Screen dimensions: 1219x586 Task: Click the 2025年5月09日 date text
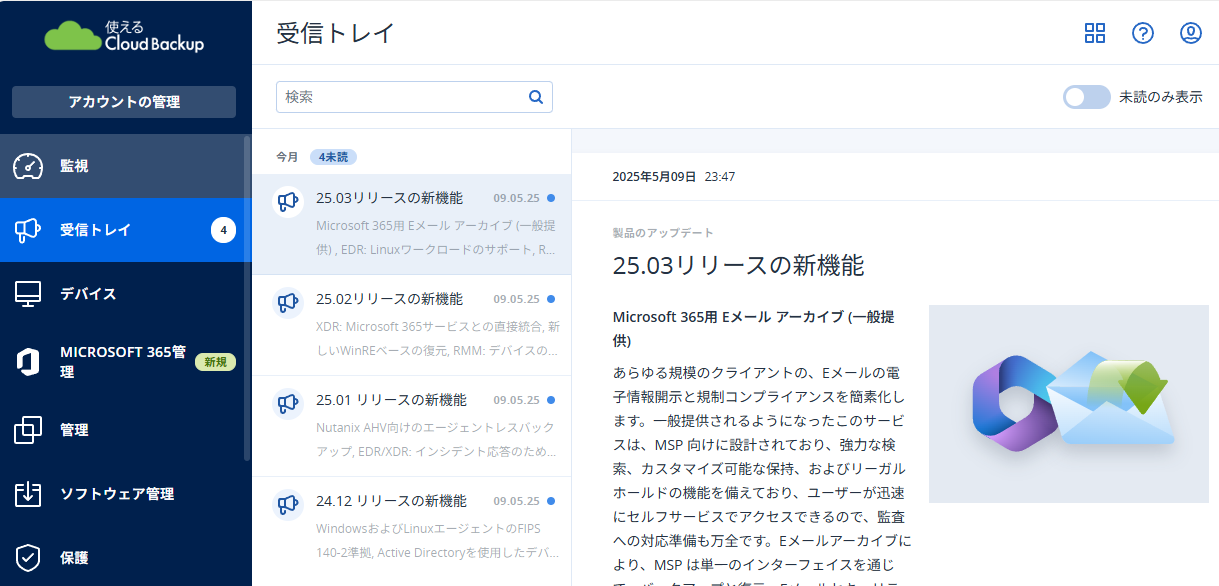coord(654,177)
